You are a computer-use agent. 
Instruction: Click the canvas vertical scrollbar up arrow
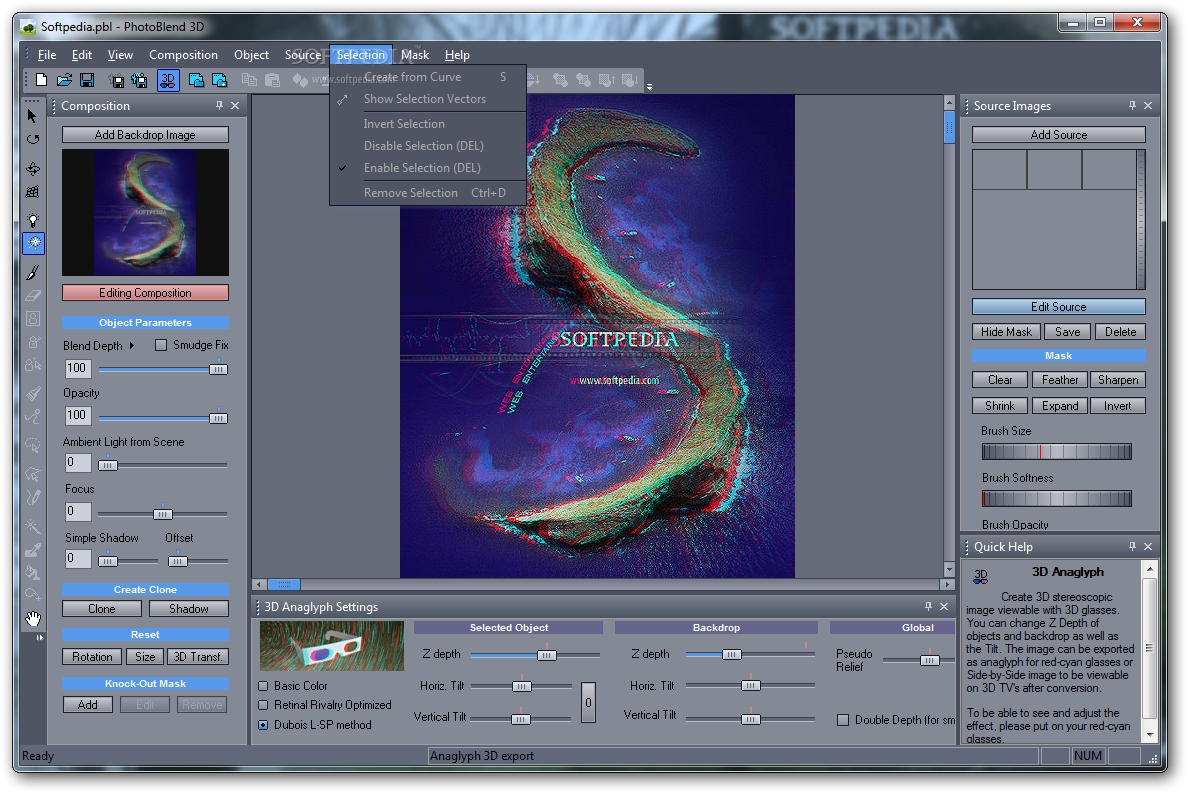(x=949, y=101)
